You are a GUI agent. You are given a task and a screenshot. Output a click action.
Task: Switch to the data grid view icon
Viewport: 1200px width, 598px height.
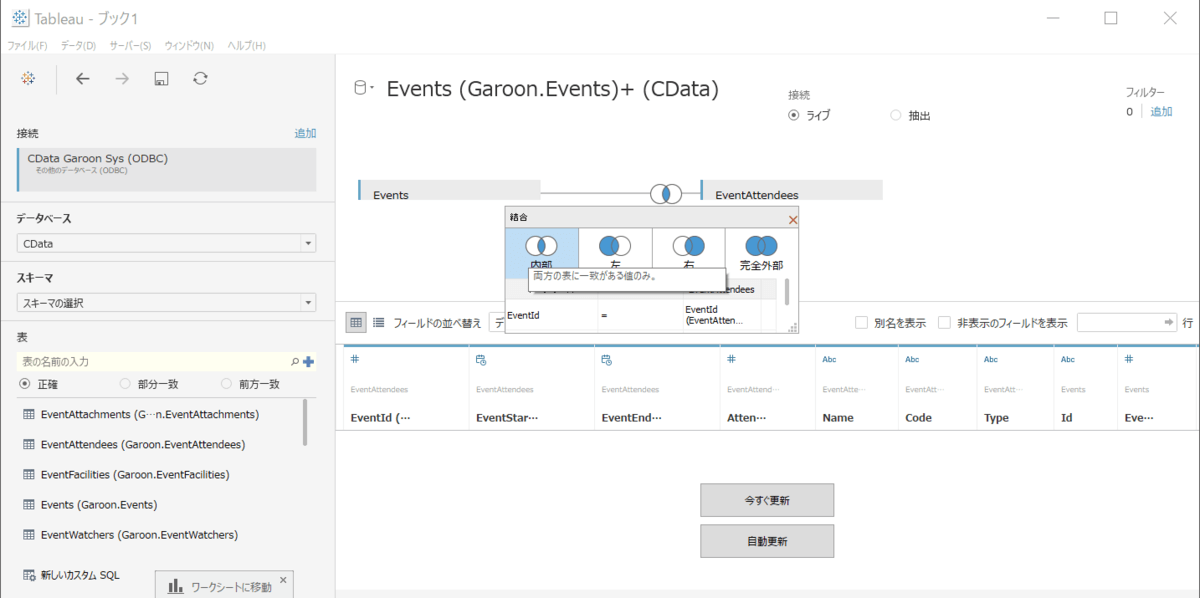point(355,322)
